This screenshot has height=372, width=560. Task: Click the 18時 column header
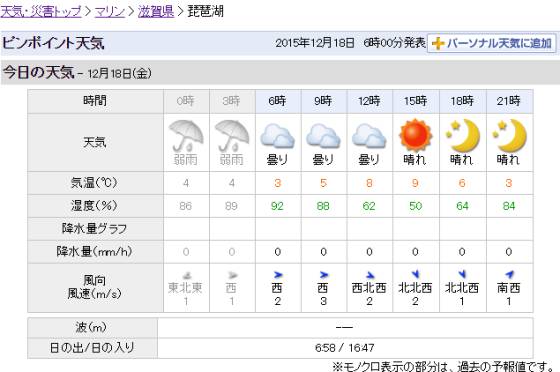[x=462, y=101]
